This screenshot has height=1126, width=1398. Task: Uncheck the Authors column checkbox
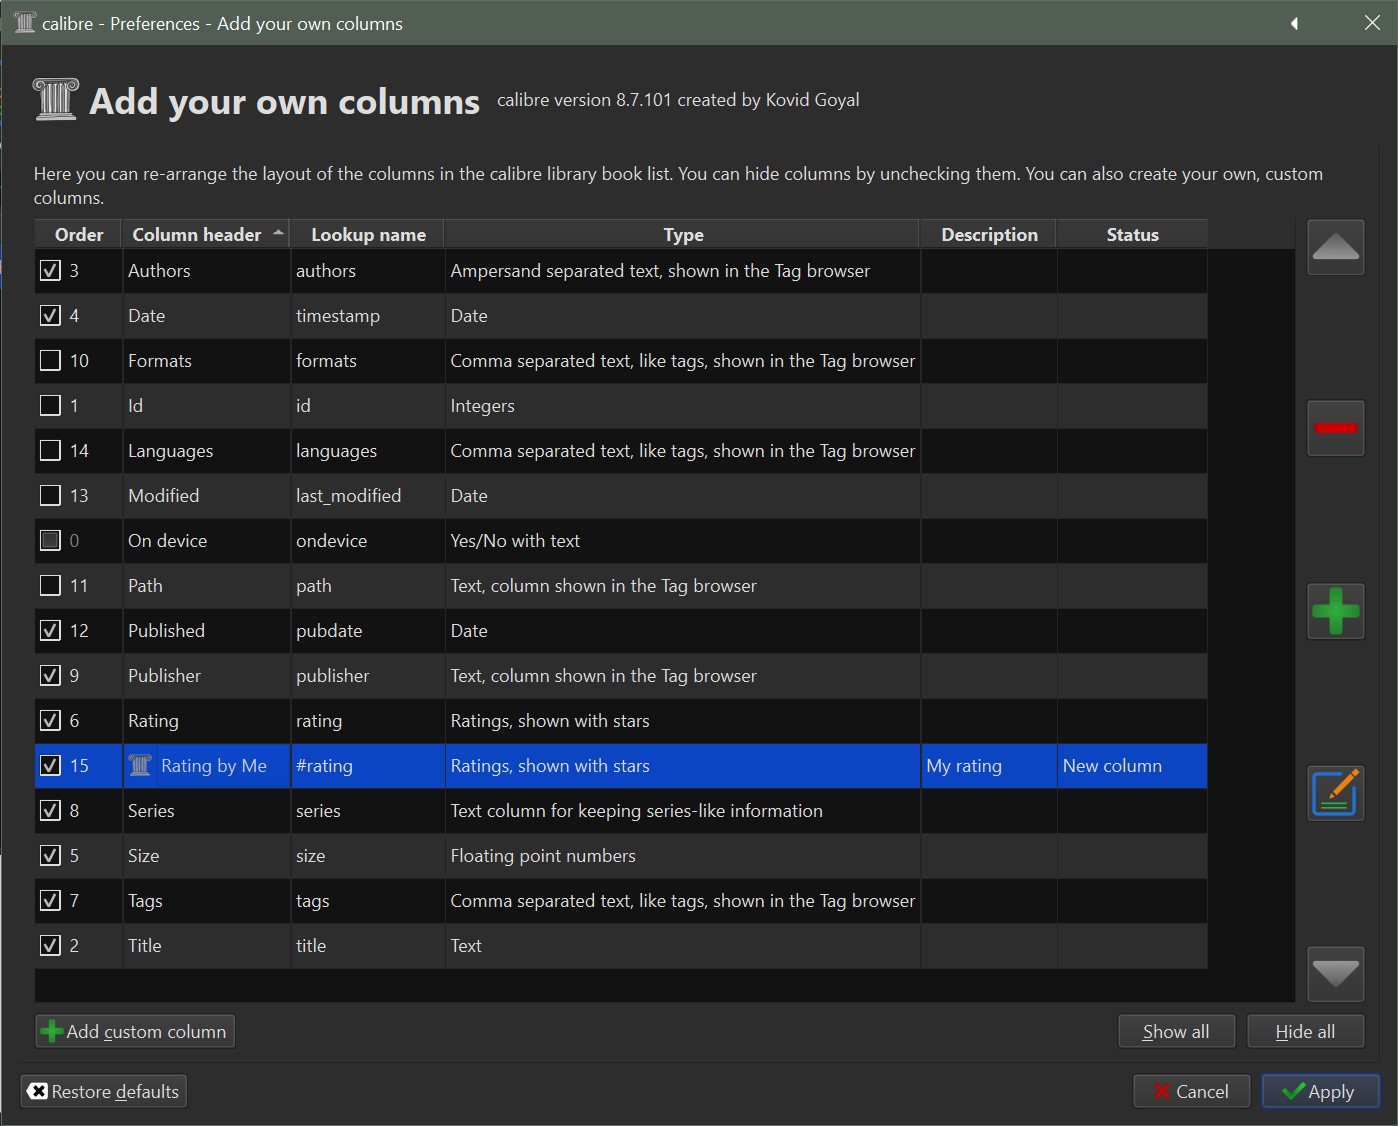pos(50,270)
